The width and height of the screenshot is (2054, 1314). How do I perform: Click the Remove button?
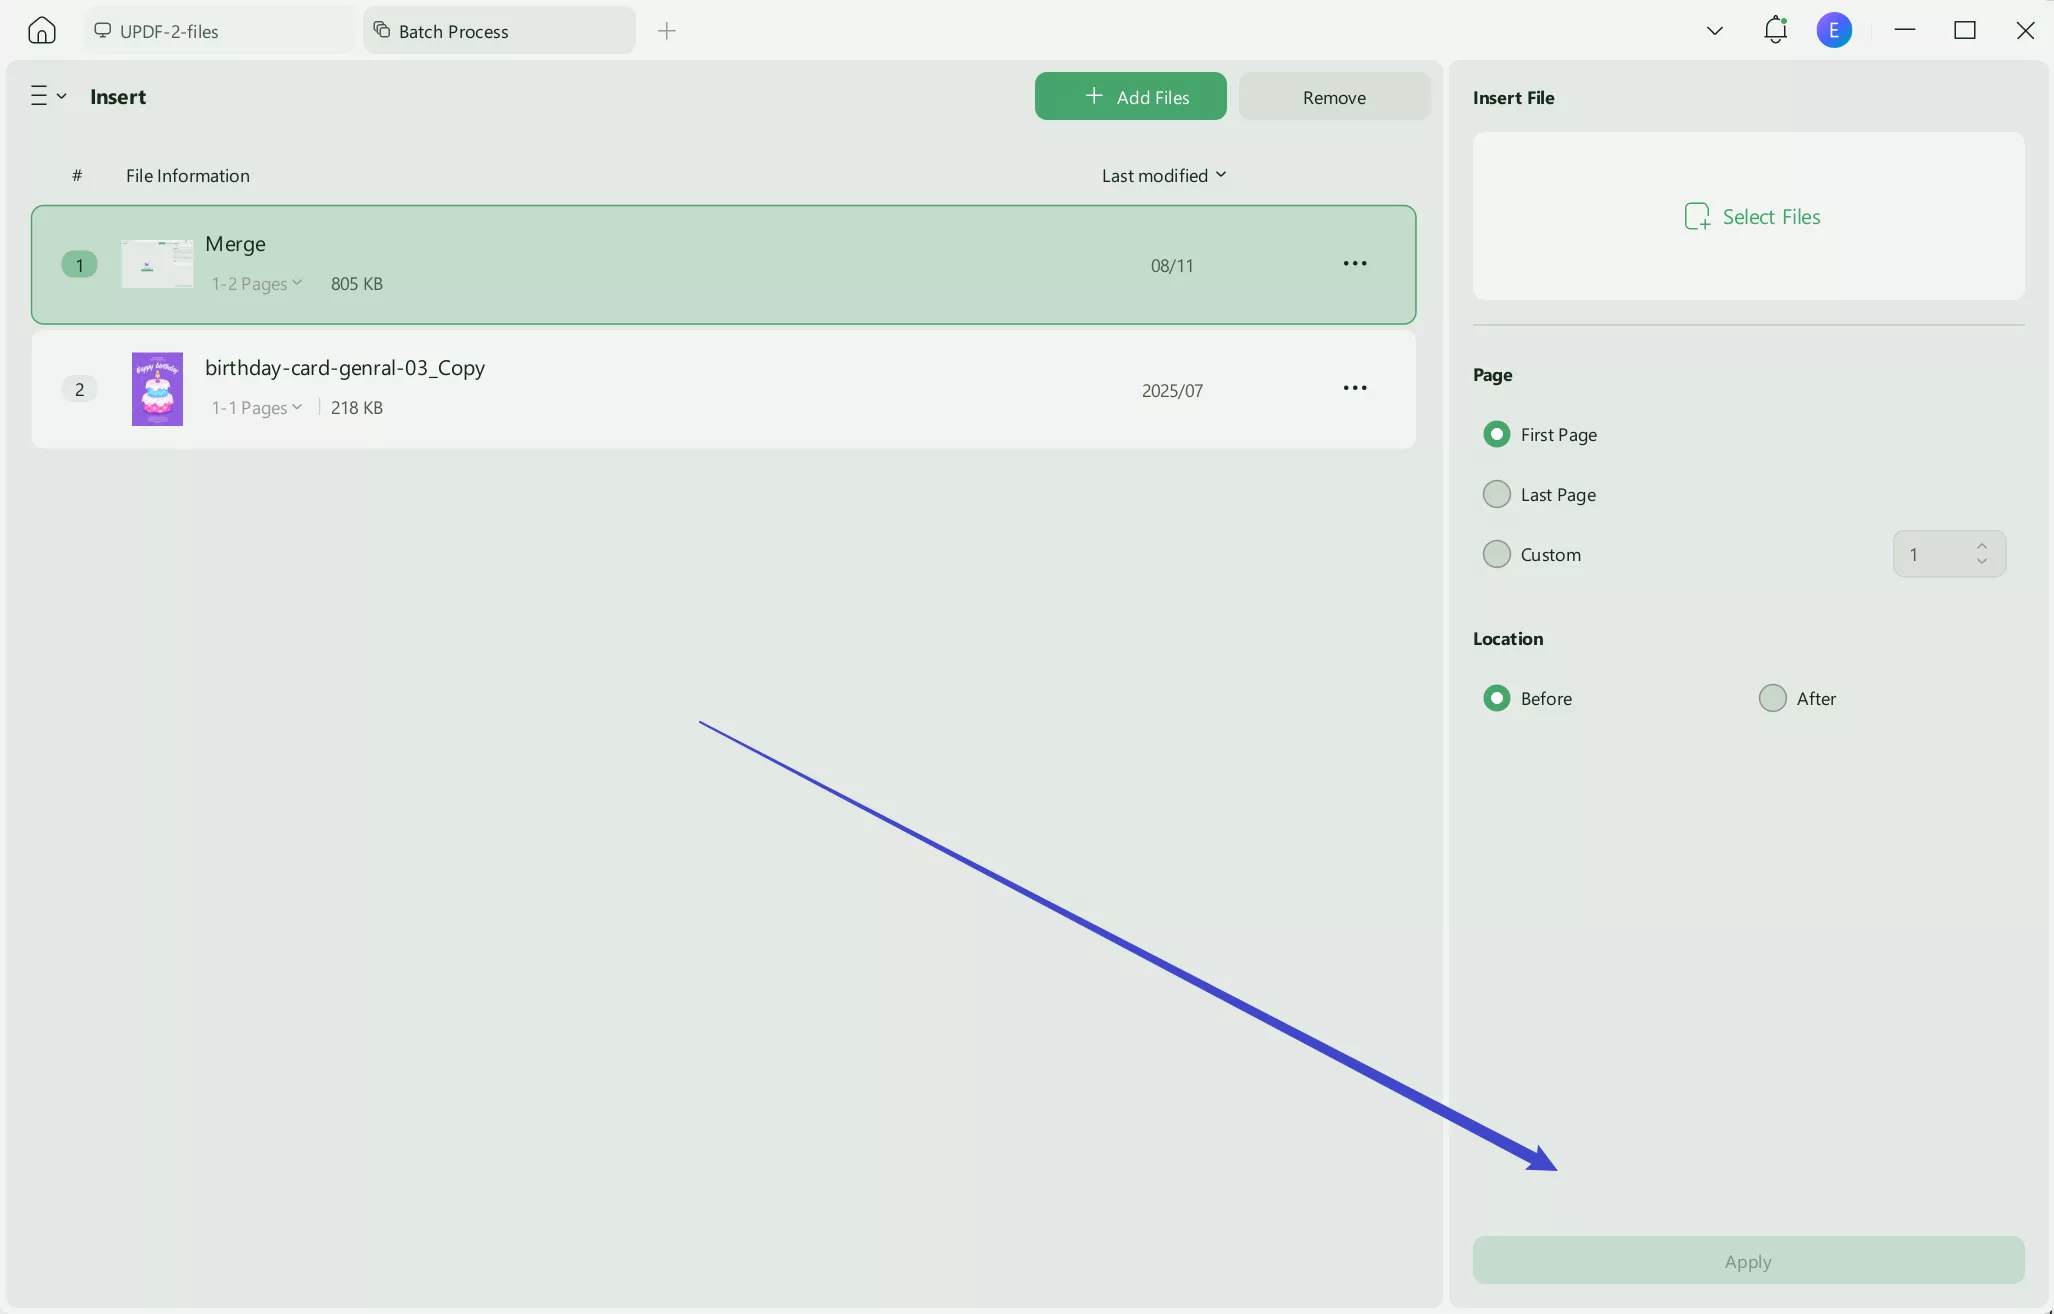[1334, 96]
